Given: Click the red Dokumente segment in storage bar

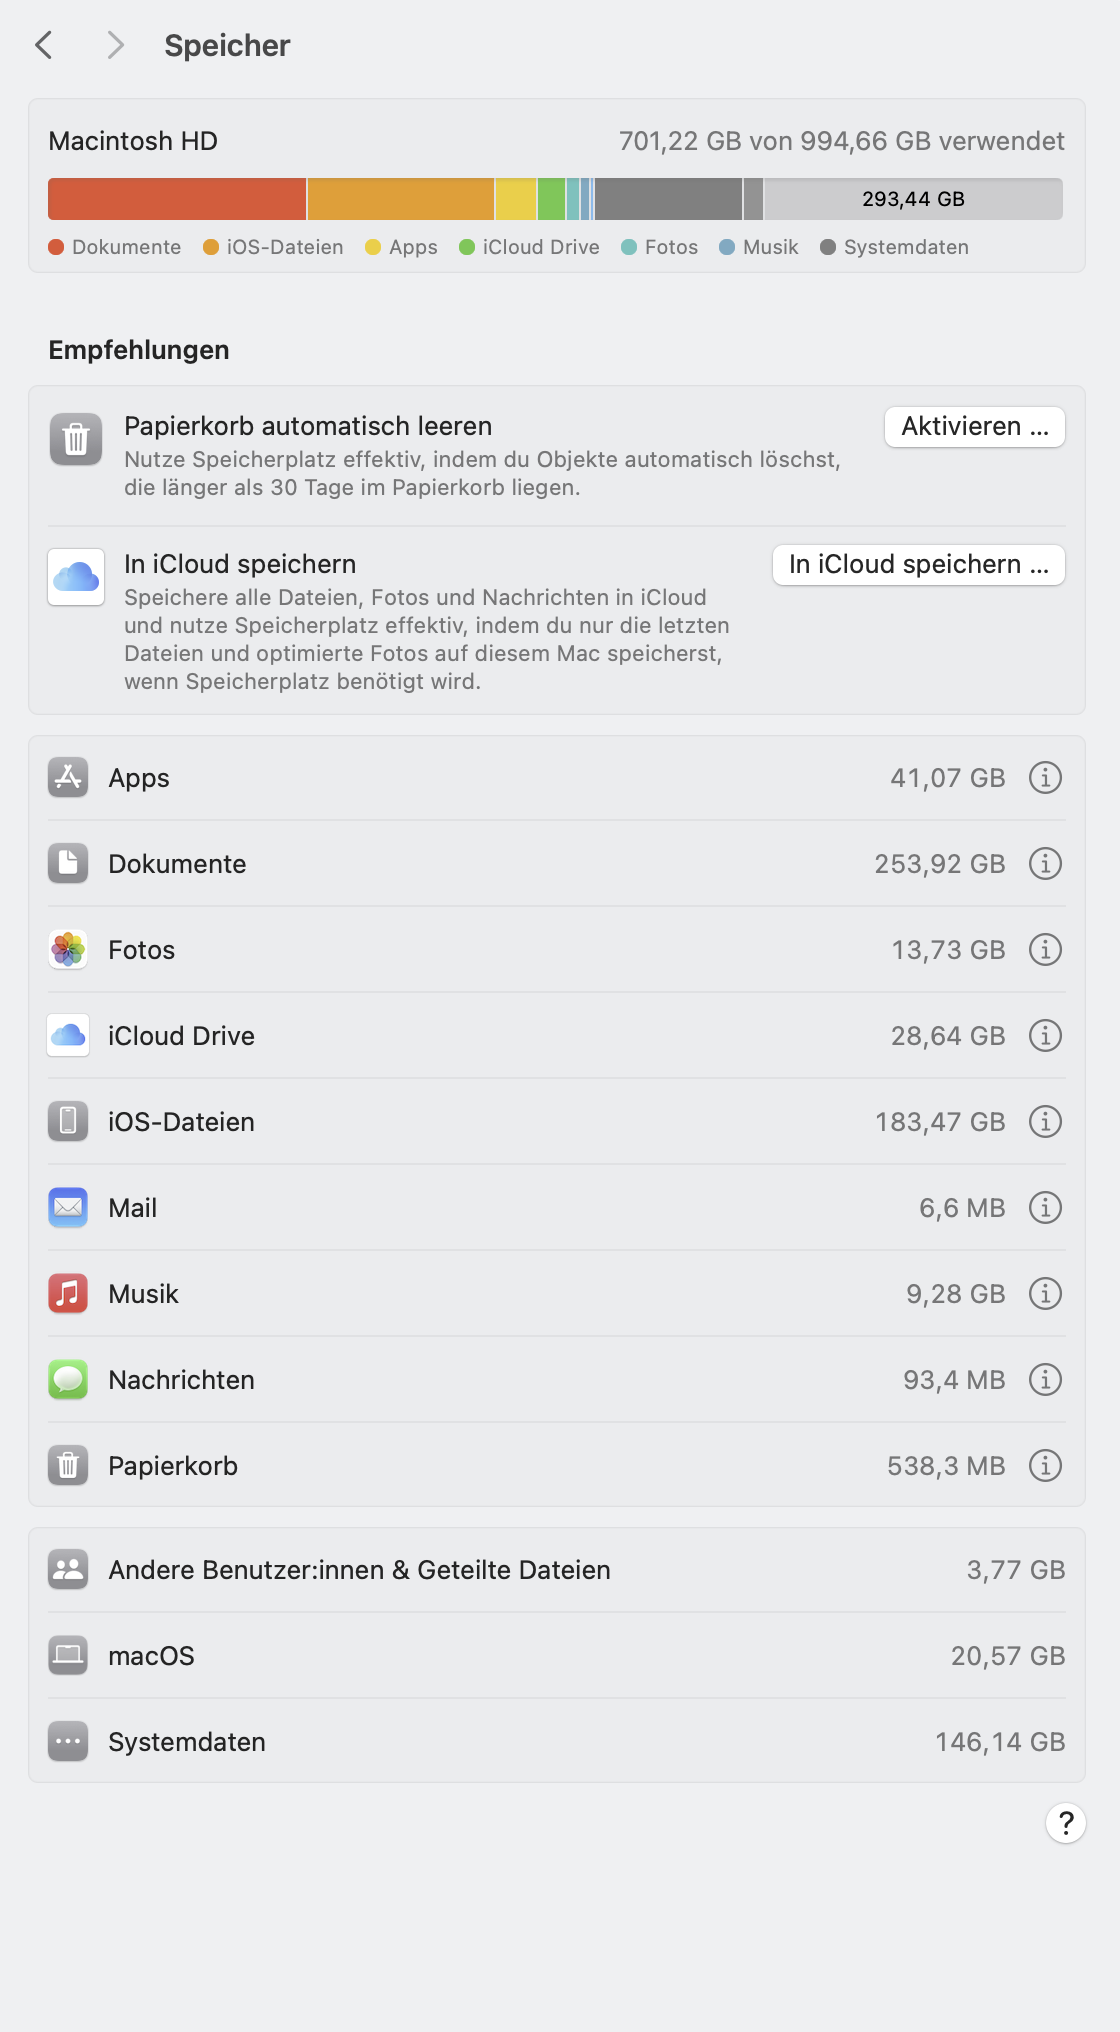Looking at the screenshot, I should point(177,199).
